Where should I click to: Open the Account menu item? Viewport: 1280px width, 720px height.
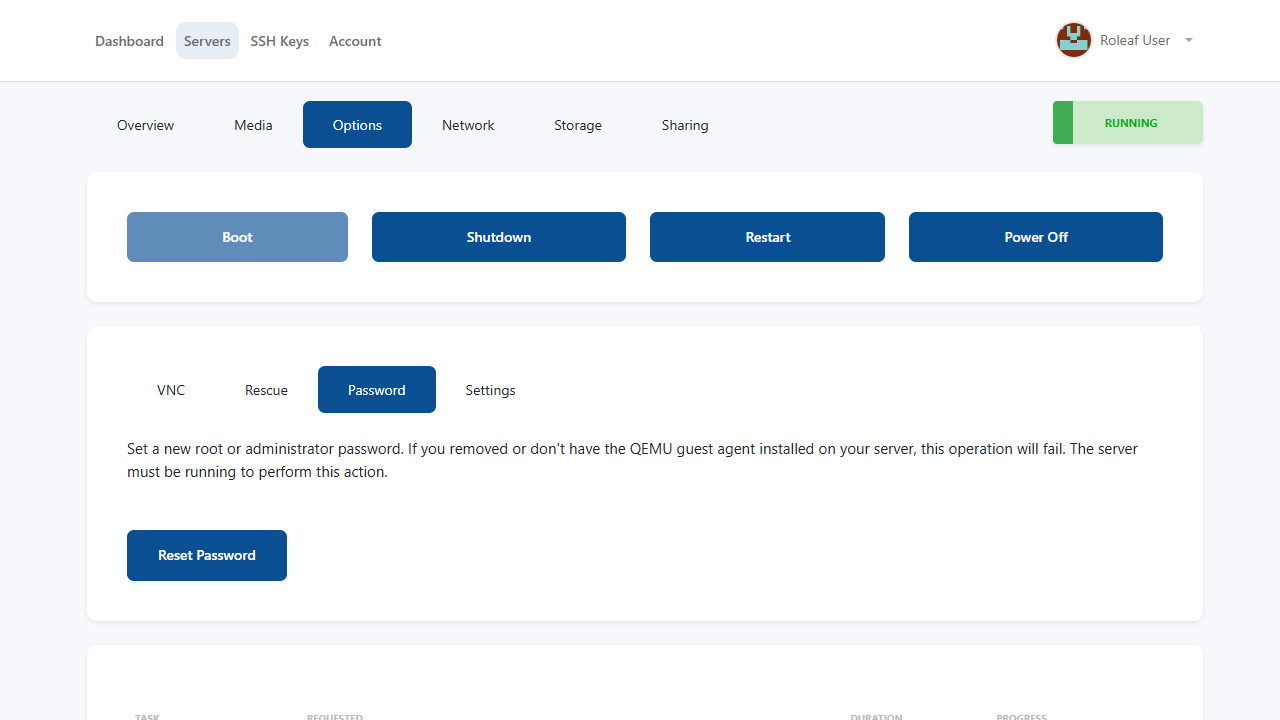click(355, 41)
